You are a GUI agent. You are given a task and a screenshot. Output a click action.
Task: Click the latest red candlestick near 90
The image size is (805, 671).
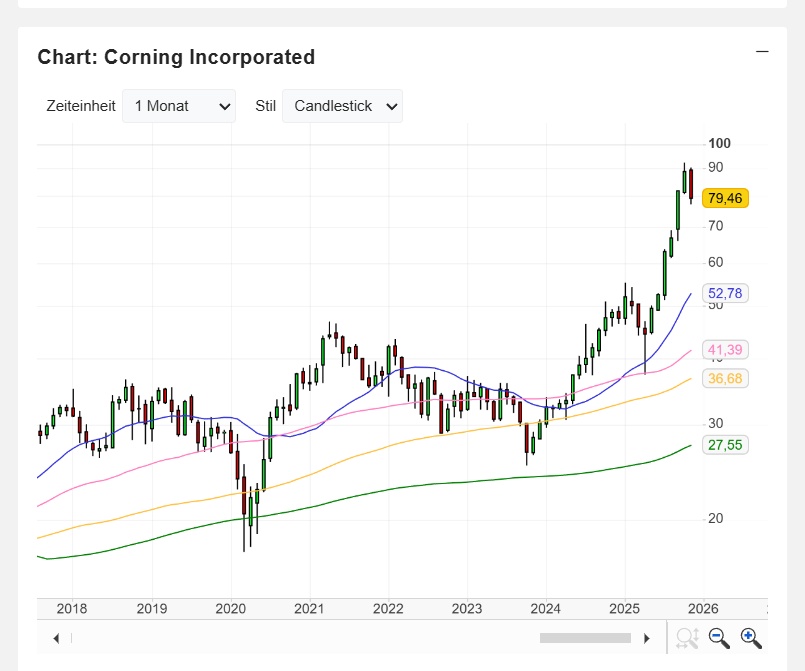(x=691, y=186)
